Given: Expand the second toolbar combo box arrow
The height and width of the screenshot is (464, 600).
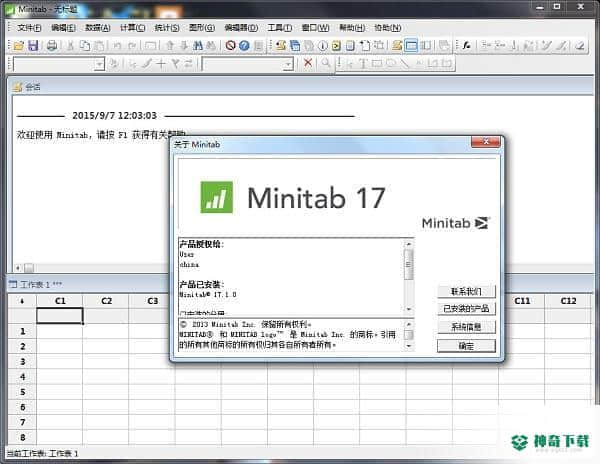Looking at the screenshot, I should 288,64.
